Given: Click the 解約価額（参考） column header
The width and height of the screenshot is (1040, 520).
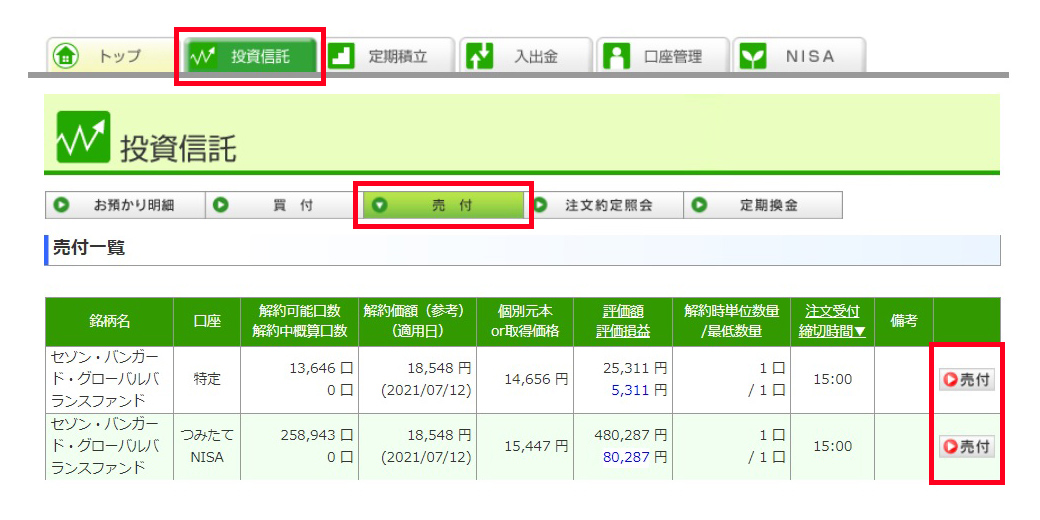Looking at the screenshot, I should [x=417, y=322].
